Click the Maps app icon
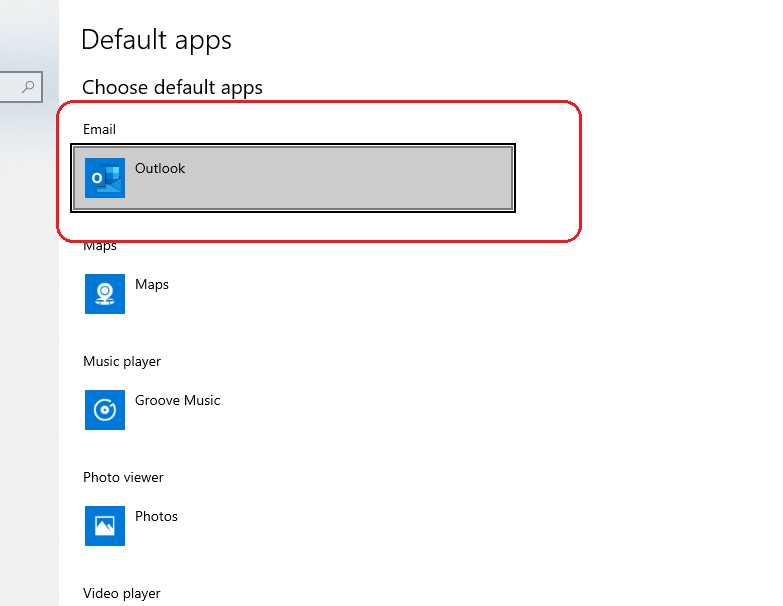The height and width of the screenshot is (606, 783). point(105,294)
